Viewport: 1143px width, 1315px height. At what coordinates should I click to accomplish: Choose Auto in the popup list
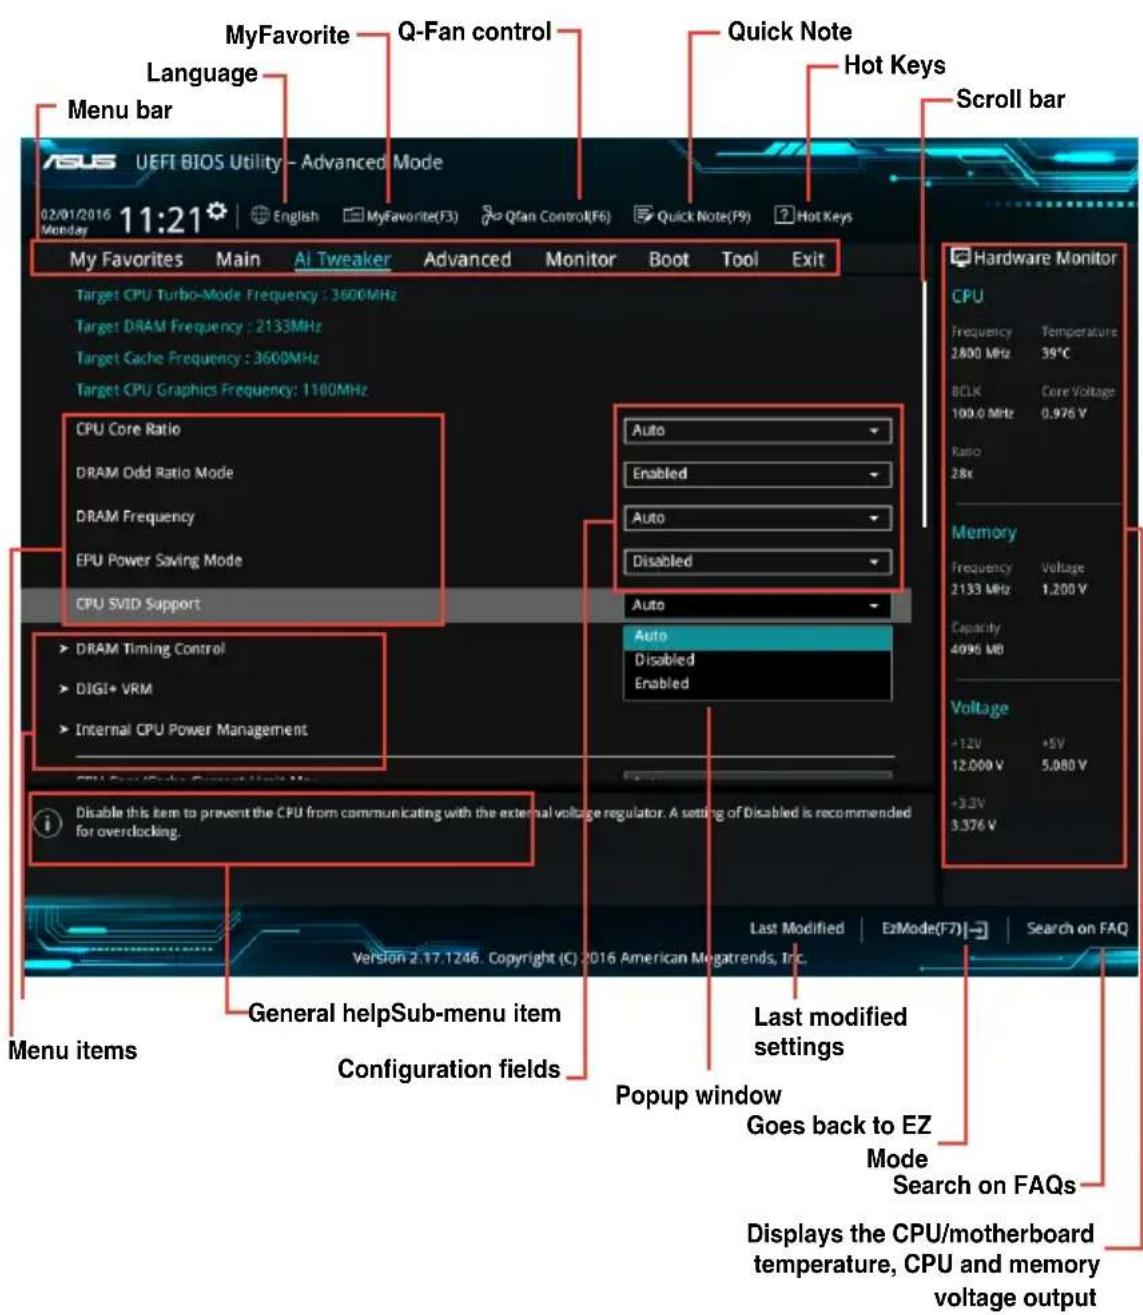(x=757, y=636)
